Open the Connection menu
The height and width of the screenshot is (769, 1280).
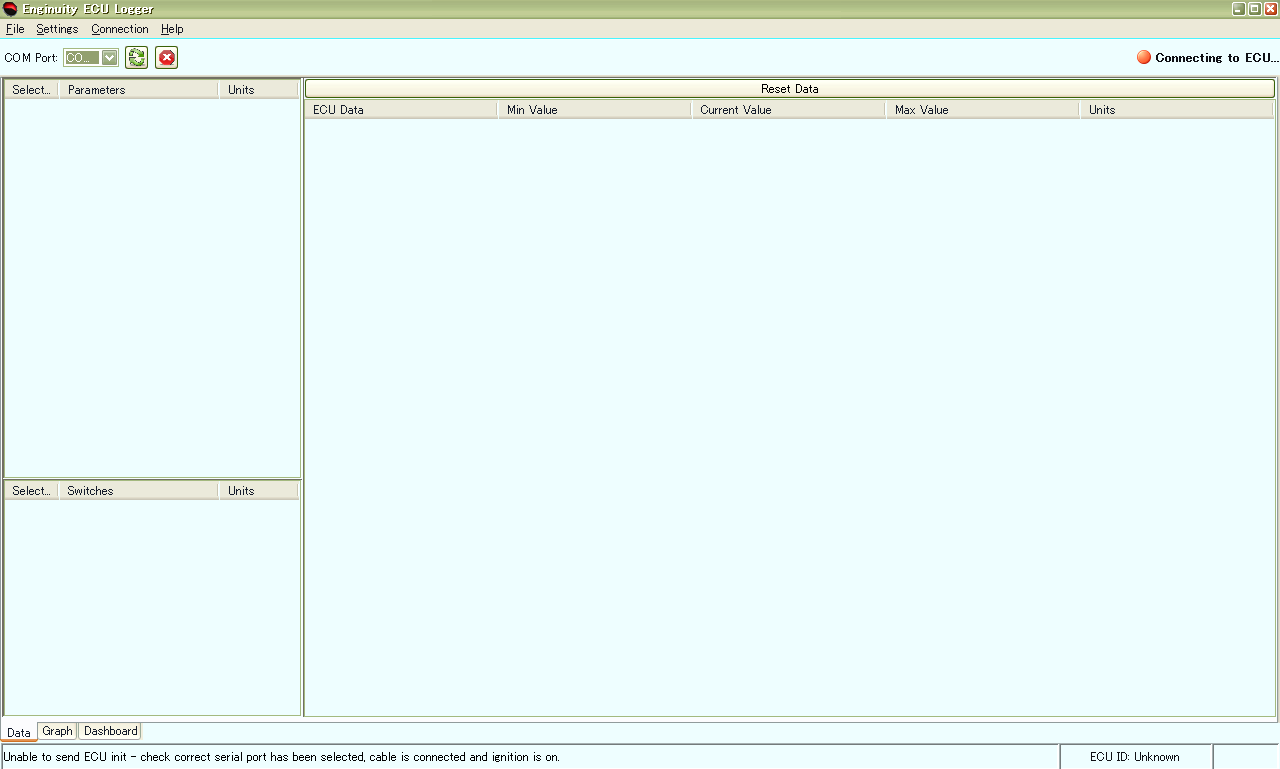tap(120, 29)
